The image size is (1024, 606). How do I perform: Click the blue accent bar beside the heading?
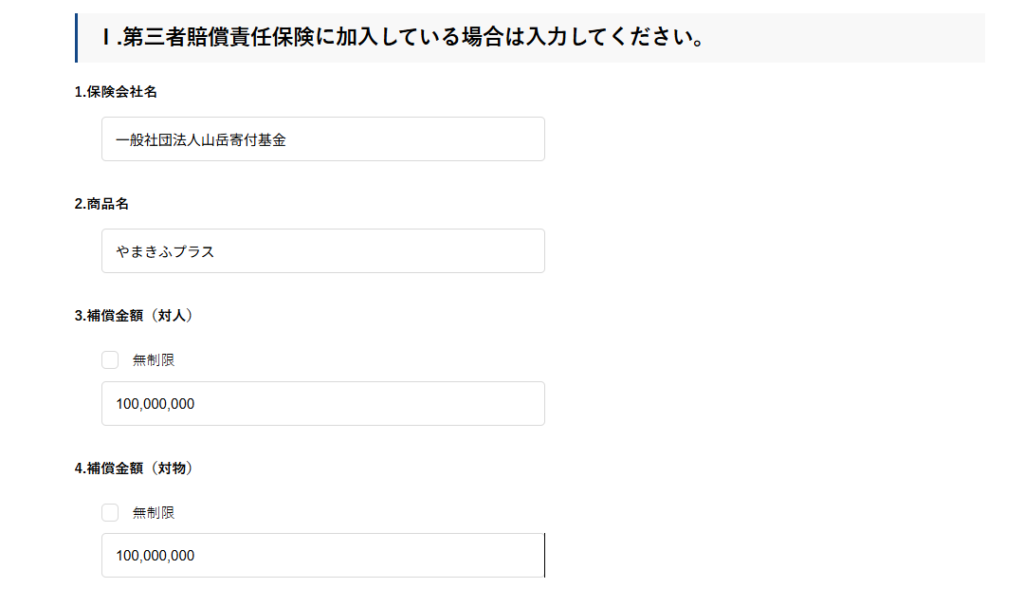pos(76,38)
